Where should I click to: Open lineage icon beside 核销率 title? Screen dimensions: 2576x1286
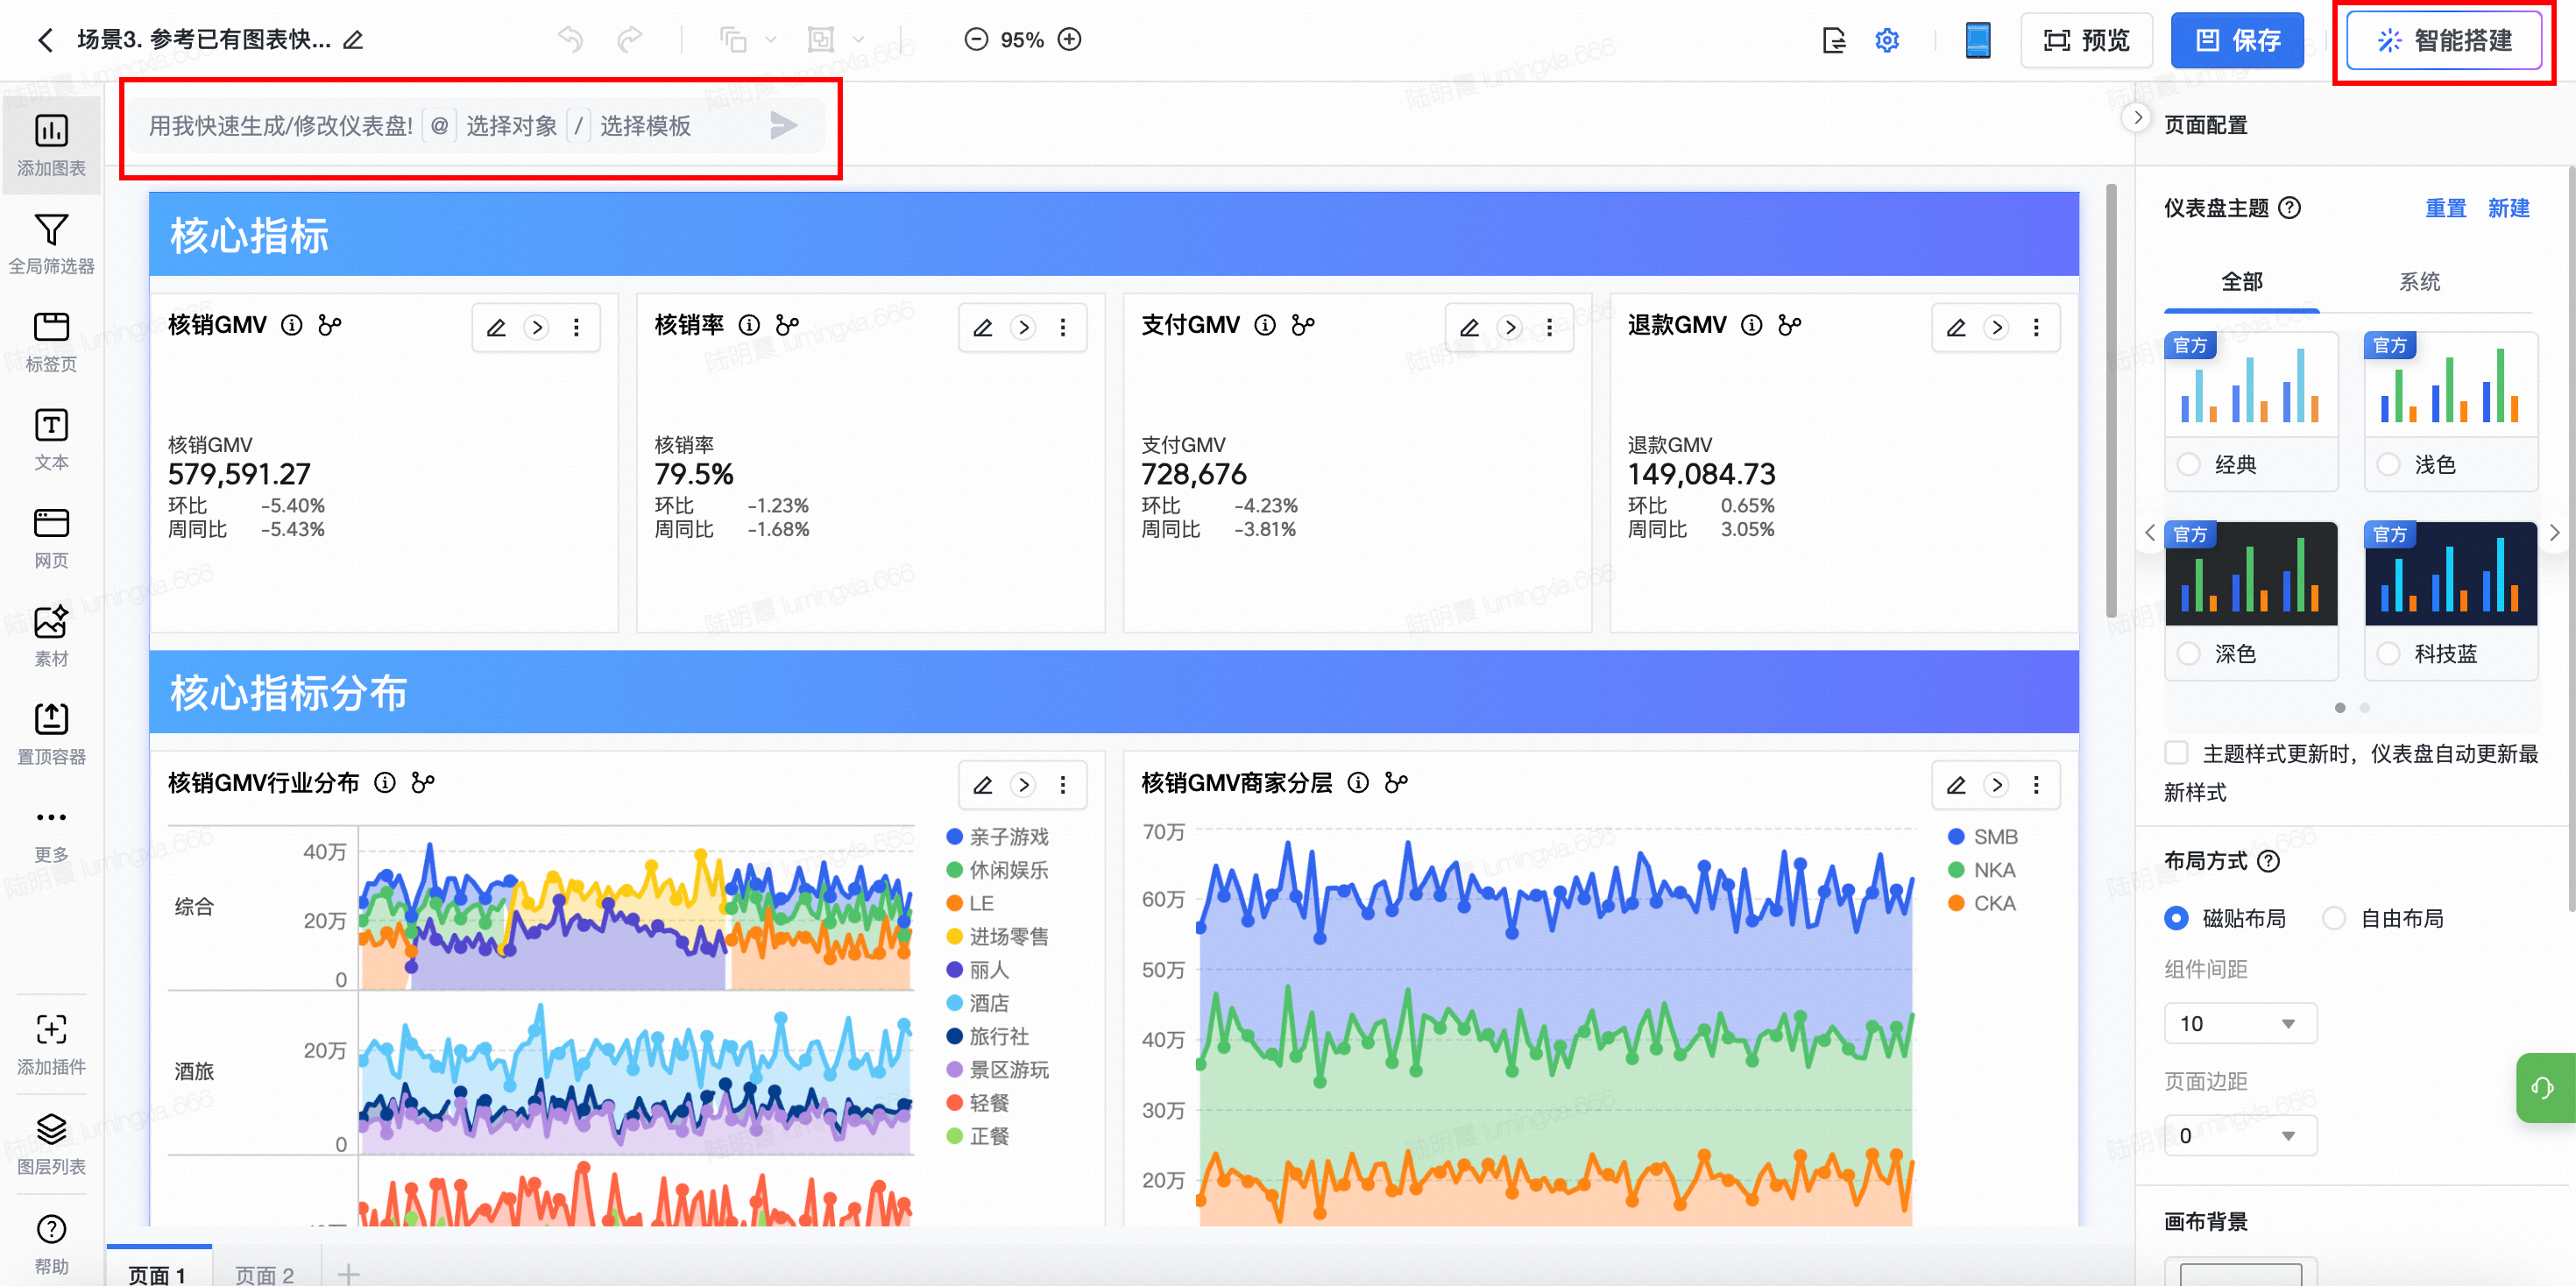[788, 325]
